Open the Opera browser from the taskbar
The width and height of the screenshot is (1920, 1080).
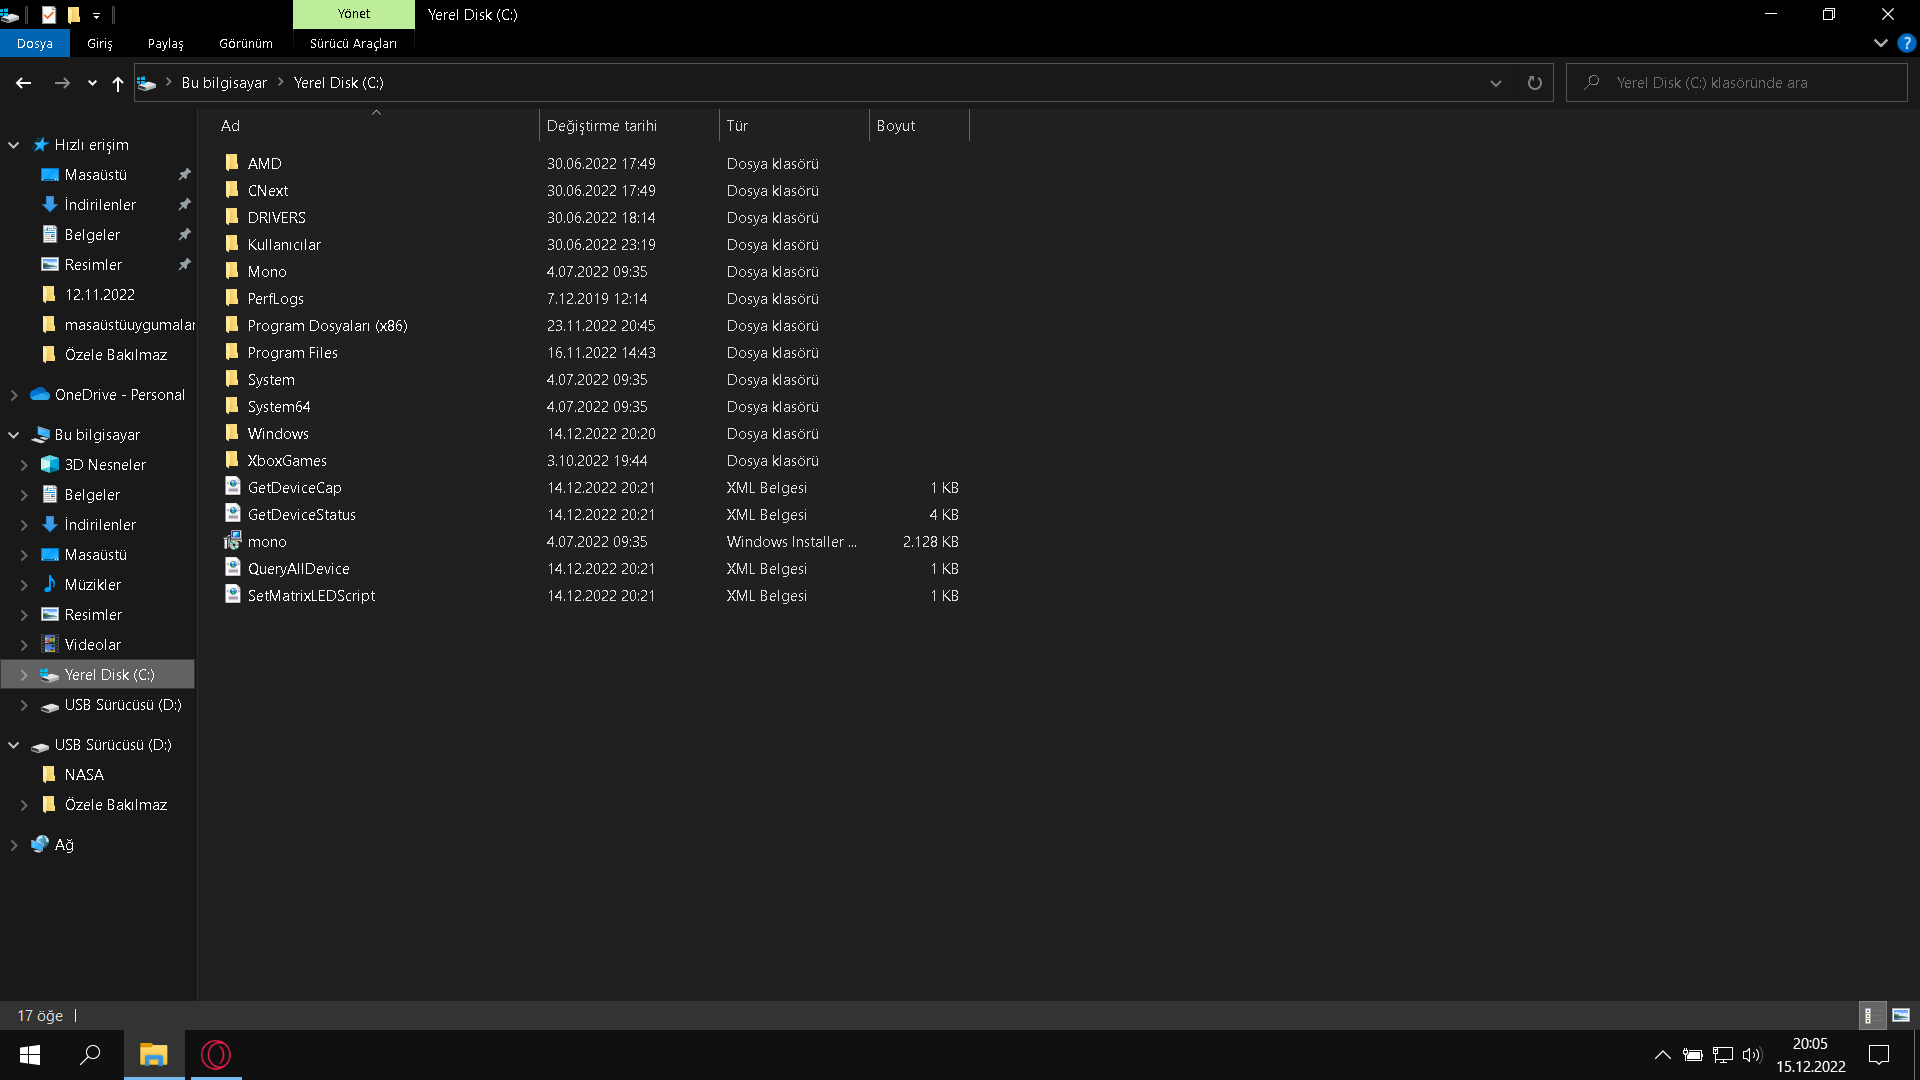pyautogui.click(x=216, y=1055)
